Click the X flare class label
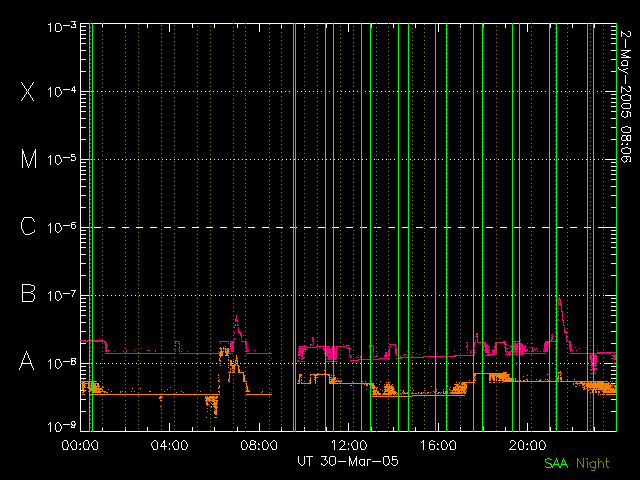 tap(27, 91)
